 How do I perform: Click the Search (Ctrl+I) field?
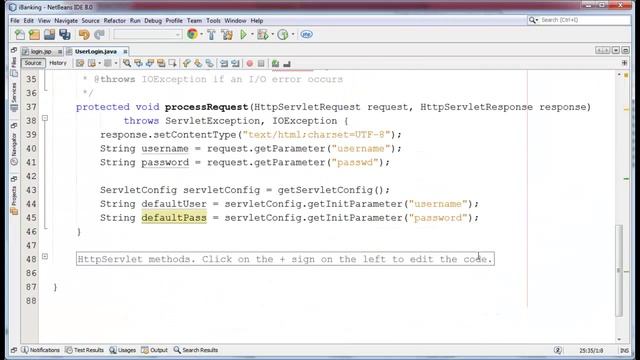579,20
